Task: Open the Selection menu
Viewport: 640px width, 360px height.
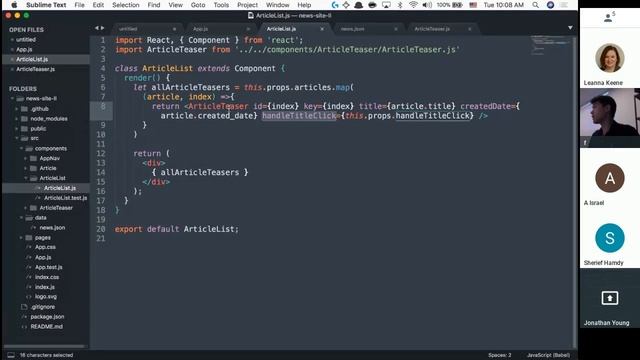Action: [x=126, y=5]
